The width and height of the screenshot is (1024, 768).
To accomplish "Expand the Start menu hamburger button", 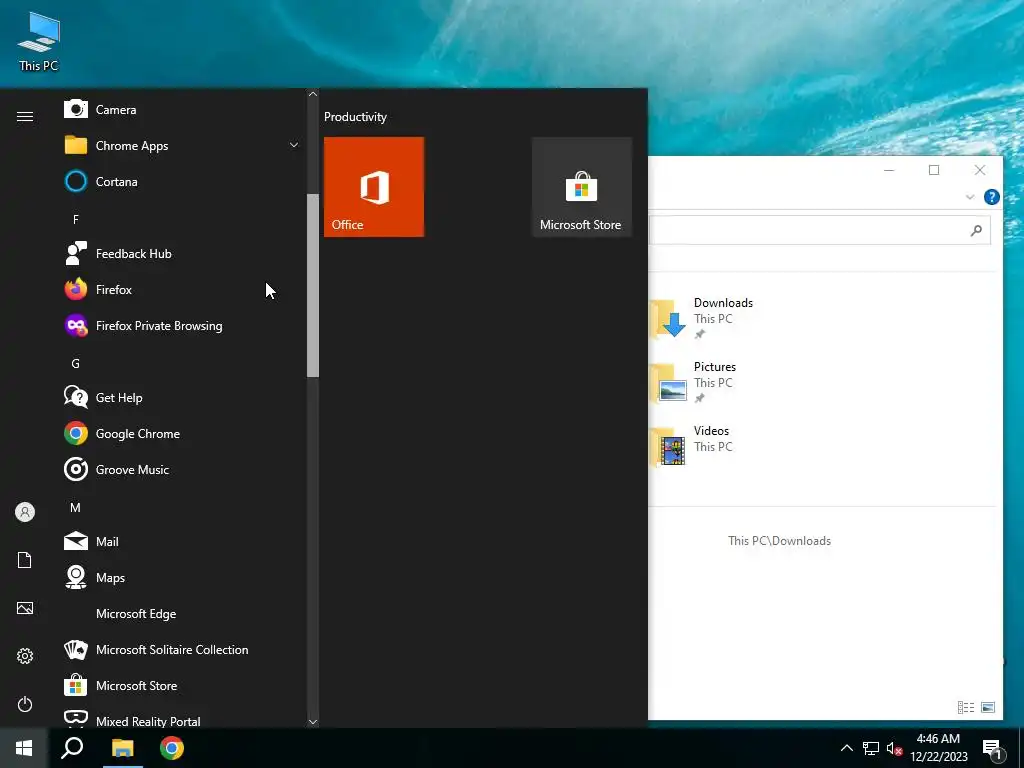I will (25, 116).
